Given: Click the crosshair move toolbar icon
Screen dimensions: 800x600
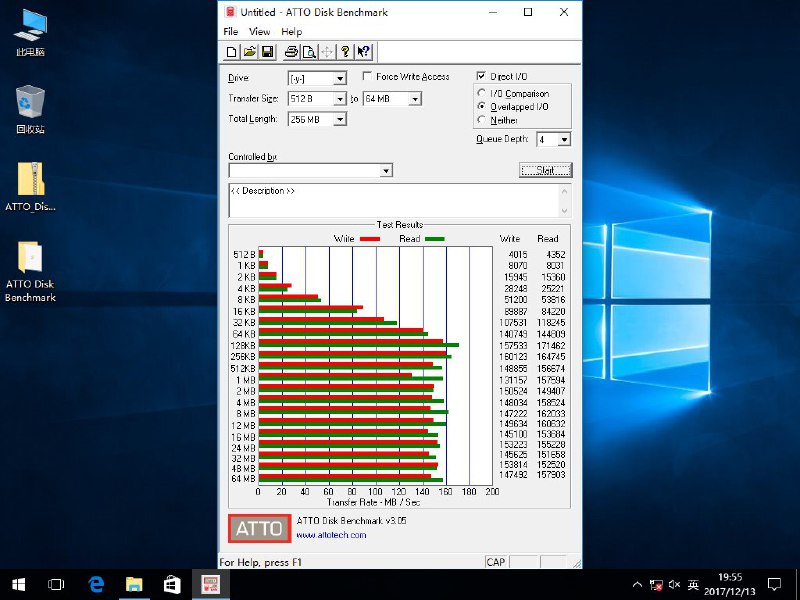Looking at the screenshot, I should [327, 52].
